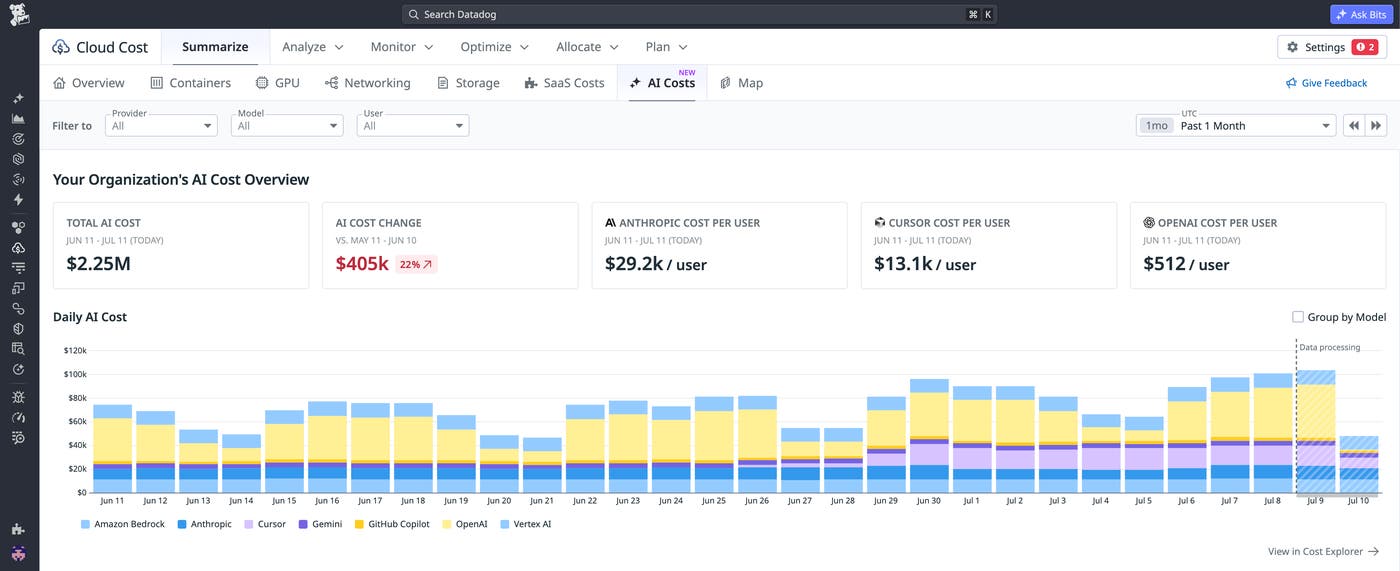Select the Summarize tab
The height and width of the screenshot is (571, 1400).
[215, 47]
